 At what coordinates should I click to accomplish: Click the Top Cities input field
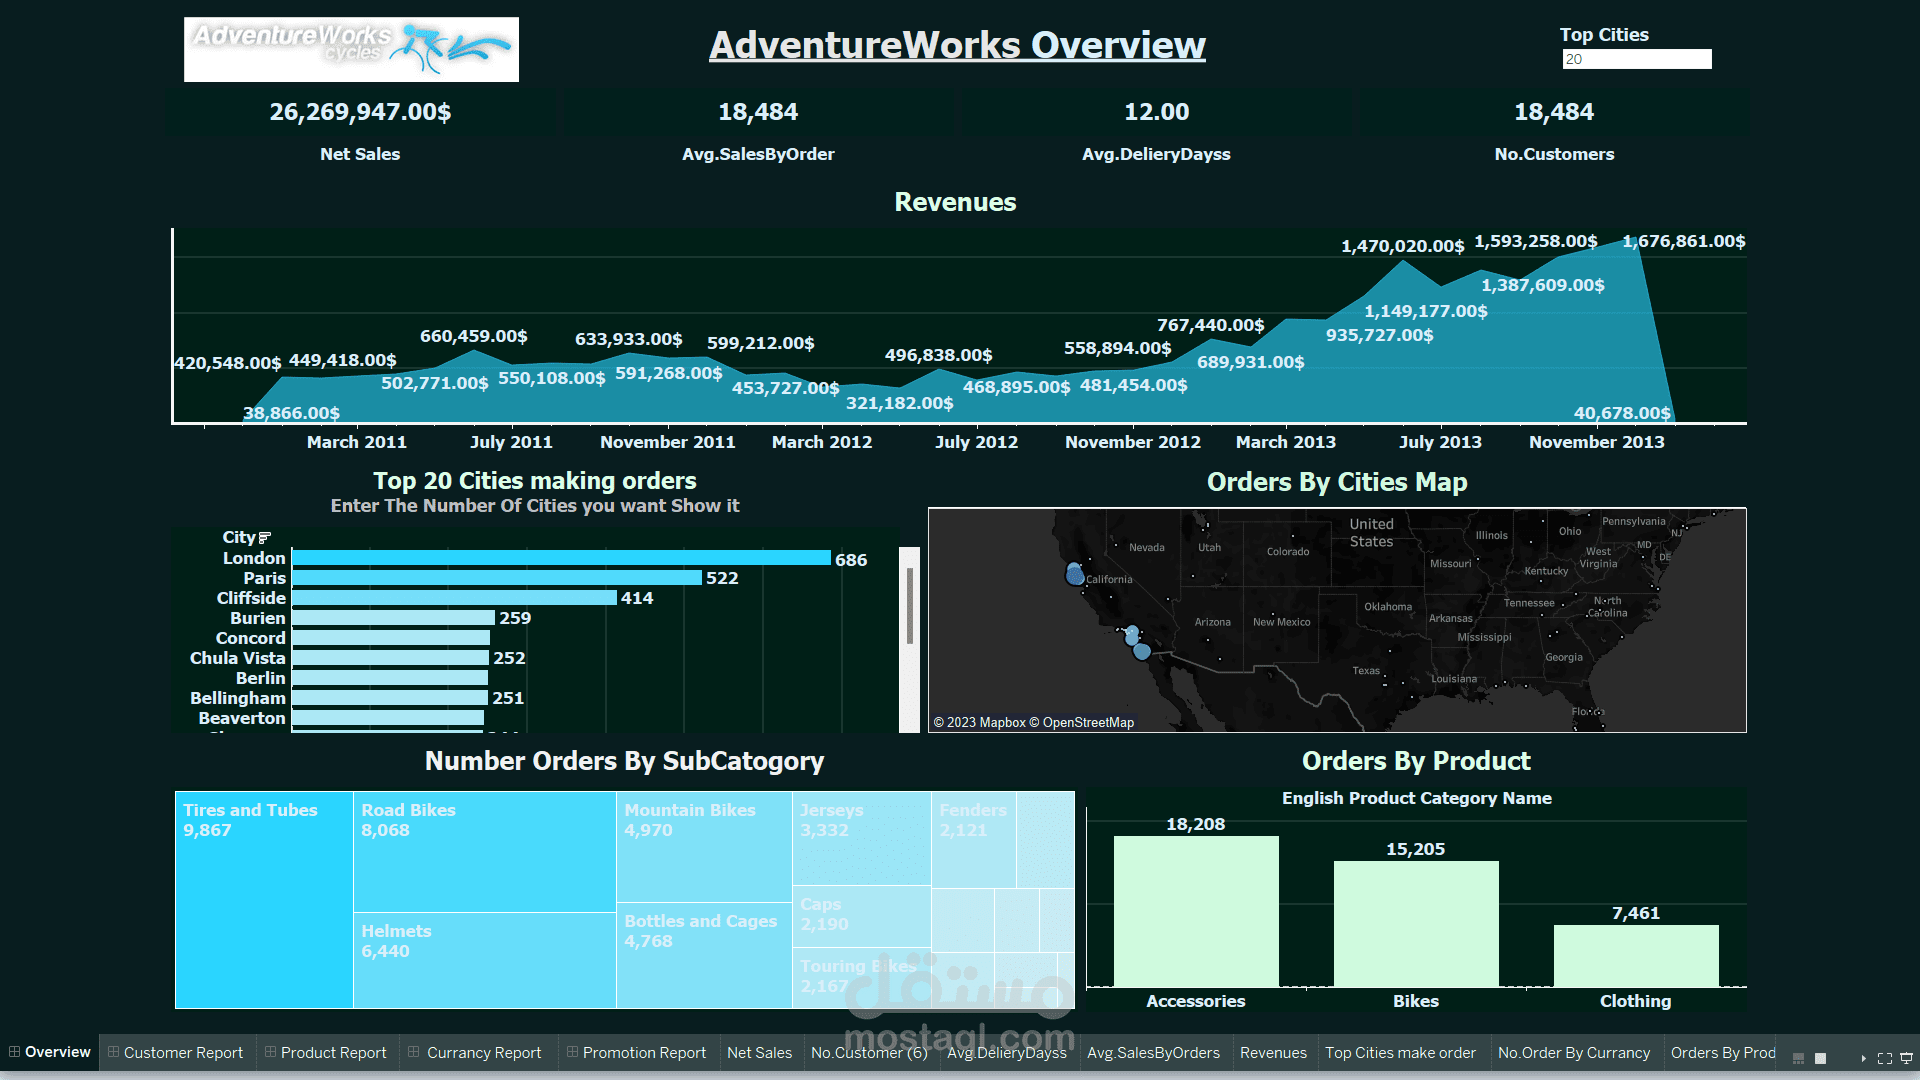point(1636,59)
